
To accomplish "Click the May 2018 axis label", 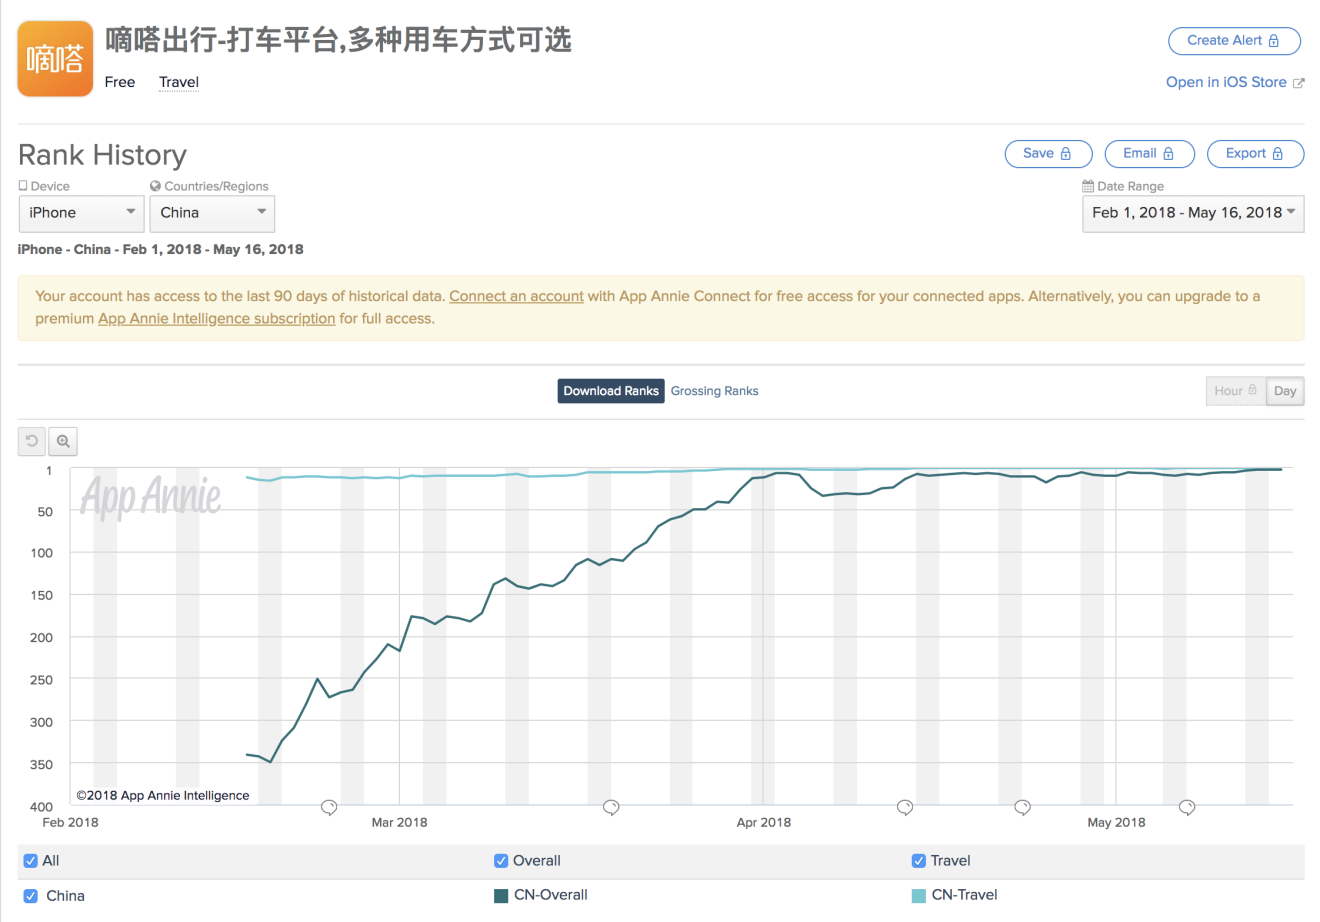I will coord(1116,822).
